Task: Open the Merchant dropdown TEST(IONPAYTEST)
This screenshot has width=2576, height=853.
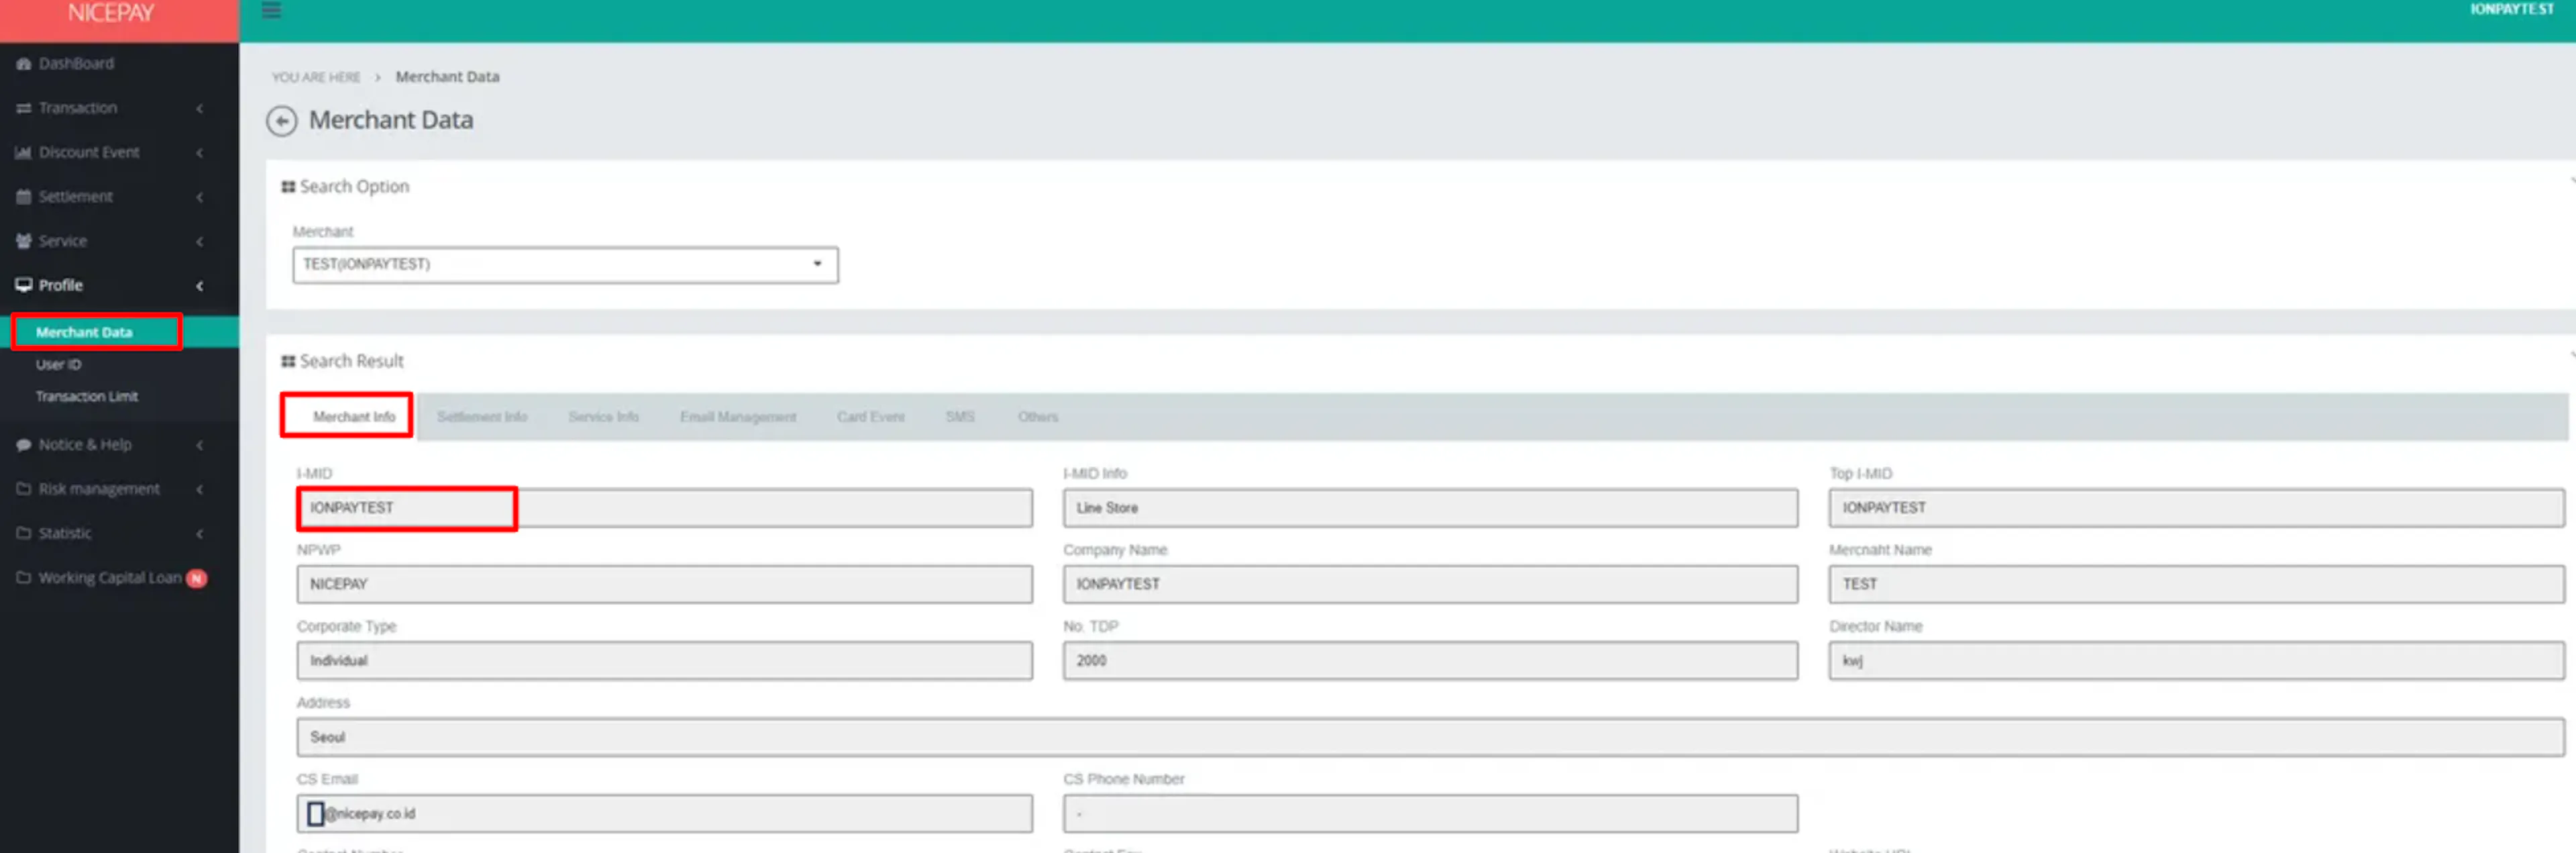Action: pos(565,265)
